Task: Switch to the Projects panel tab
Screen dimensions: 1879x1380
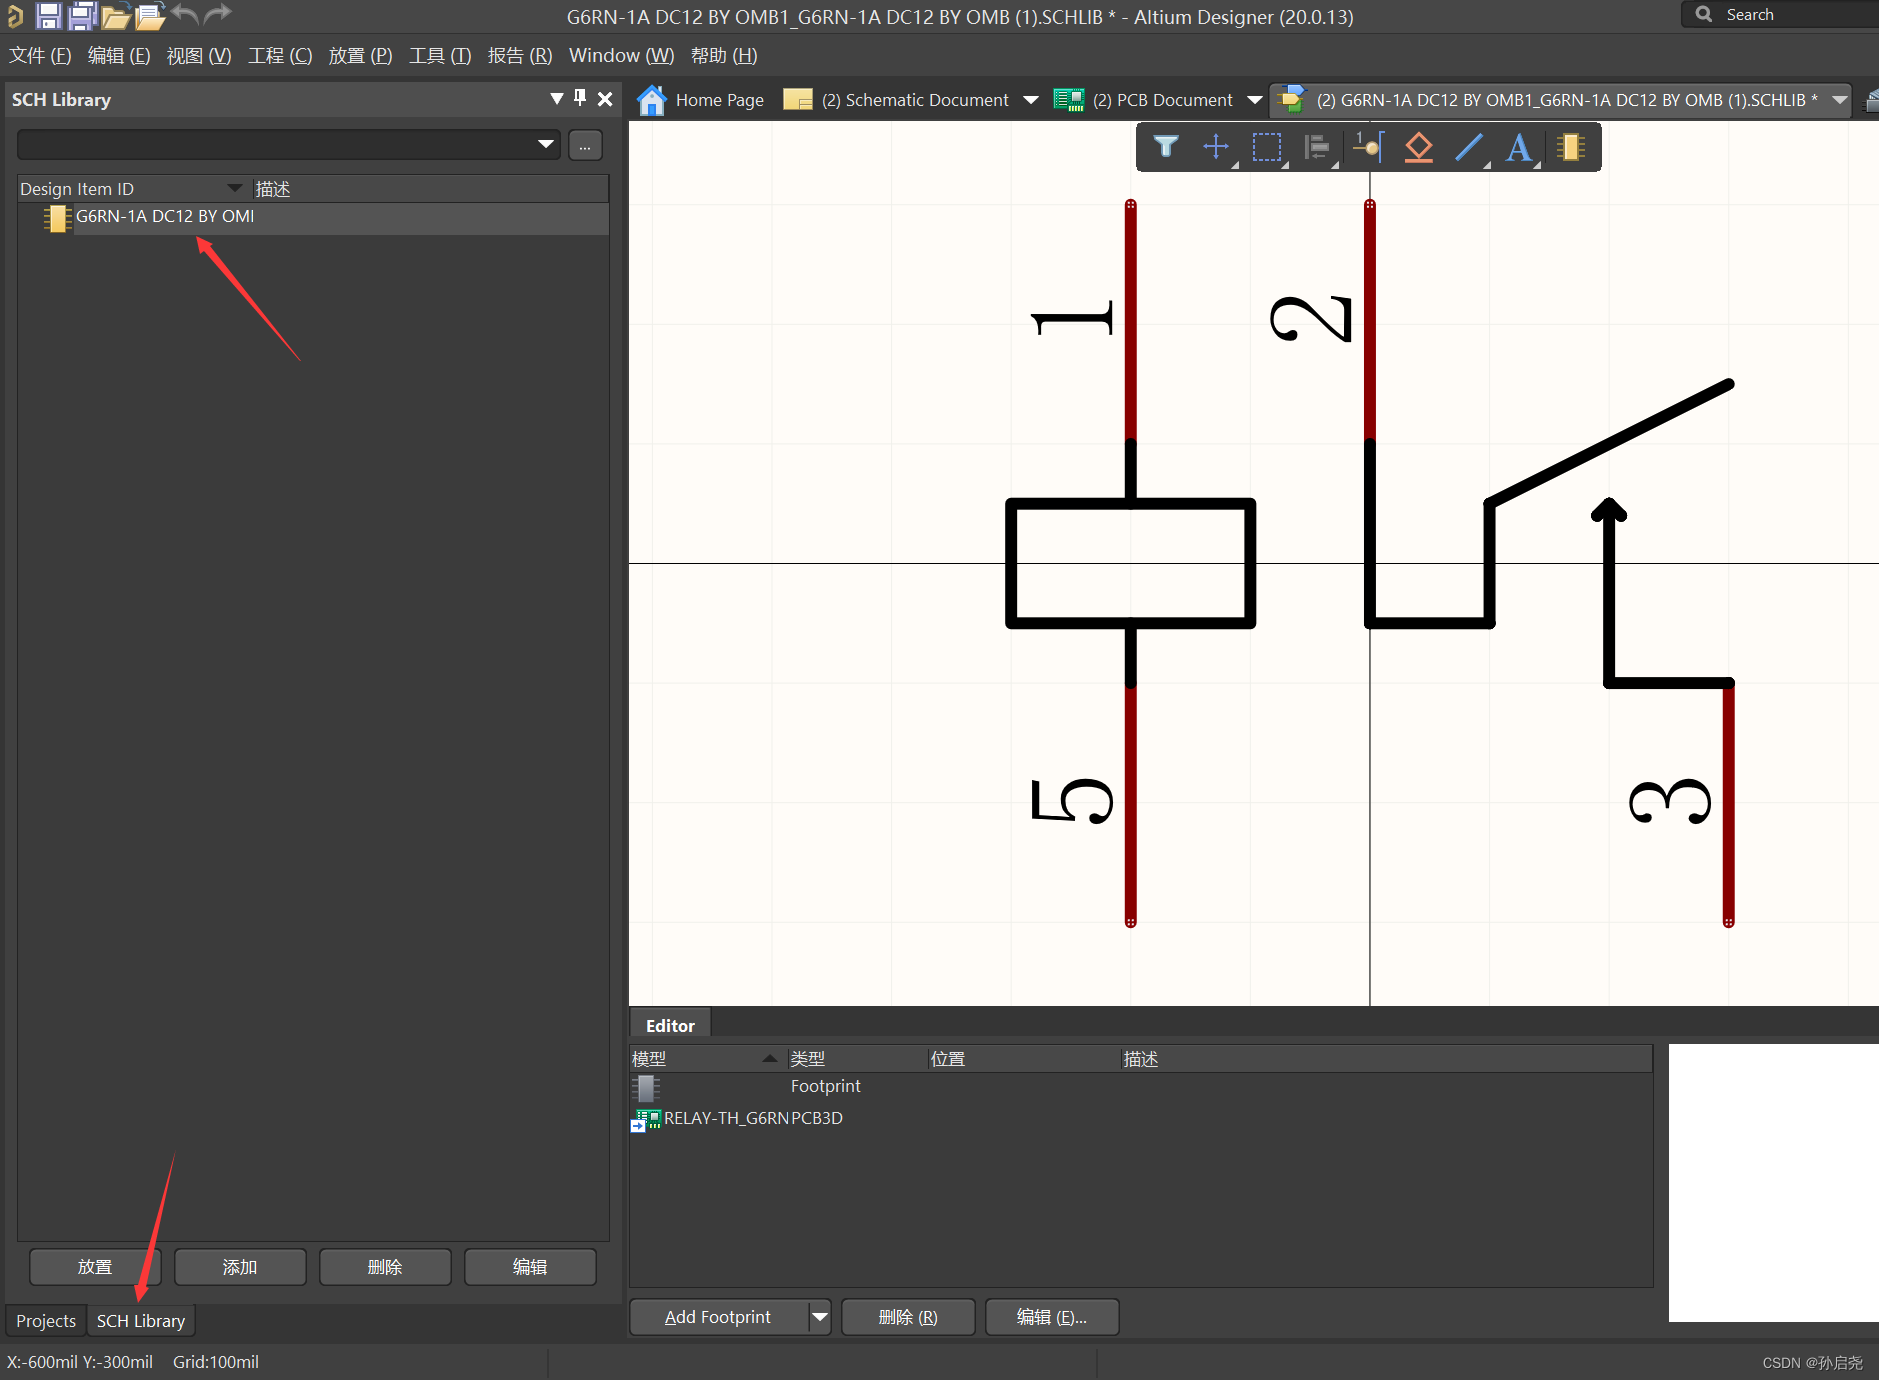Action: click(x=46, y=1321)
